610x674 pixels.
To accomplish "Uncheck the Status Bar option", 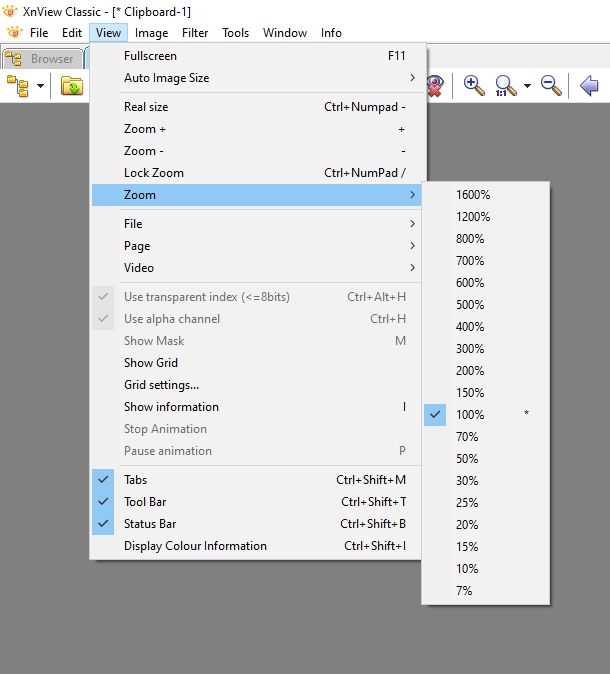I will tap(257, 524).
